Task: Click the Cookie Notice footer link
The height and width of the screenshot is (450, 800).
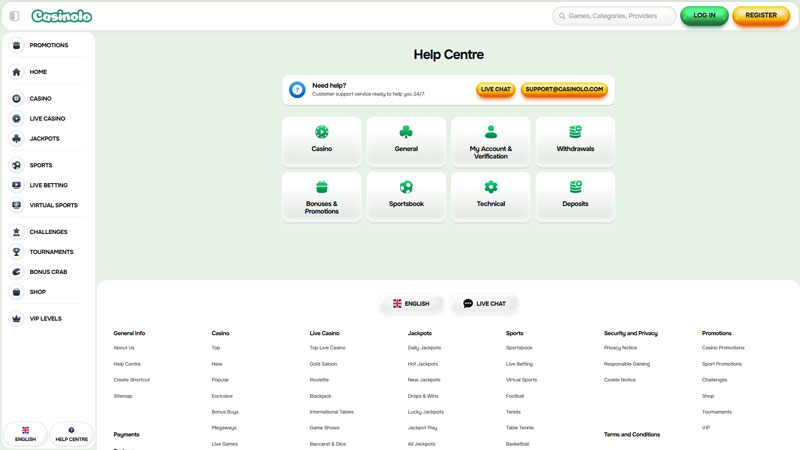Action: [619, 380]
